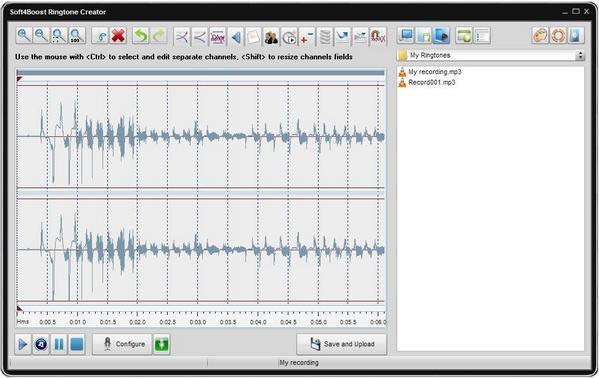Click the zoom to 100 percent icon
This screenshot has width=599, height=378.
click(77, 36)
